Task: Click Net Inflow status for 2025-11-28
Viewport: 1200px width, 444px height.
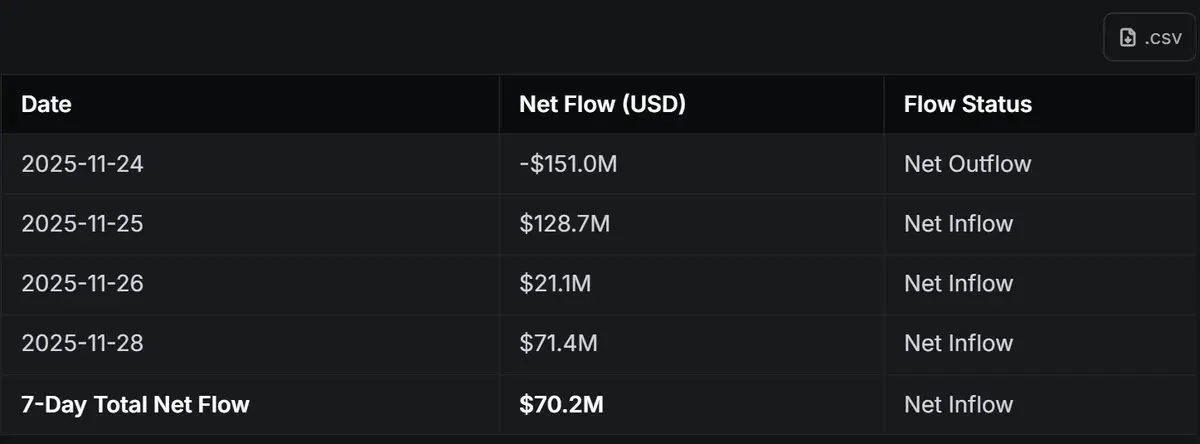Action: pyautogui.click(x=958, y=344)
